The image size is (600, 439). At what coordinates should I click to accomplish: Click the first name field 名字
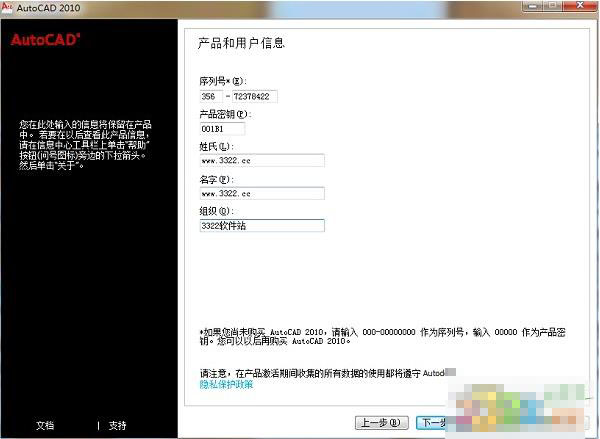tap(262, 193)
